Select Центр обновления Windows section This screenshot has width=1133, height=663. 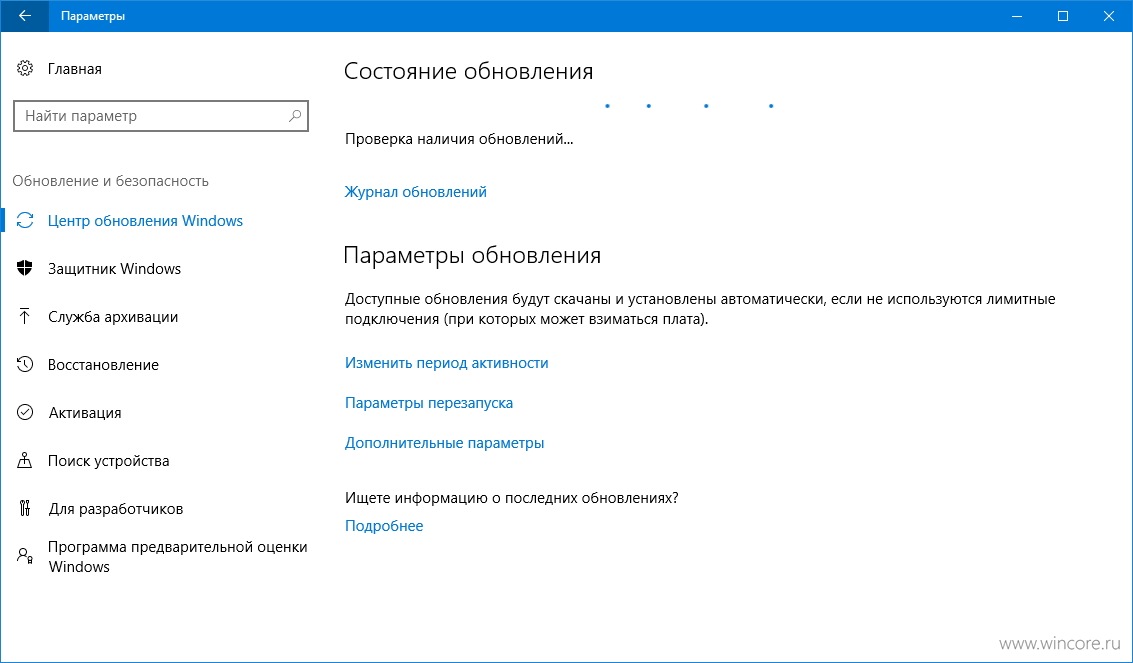[145, 220]
